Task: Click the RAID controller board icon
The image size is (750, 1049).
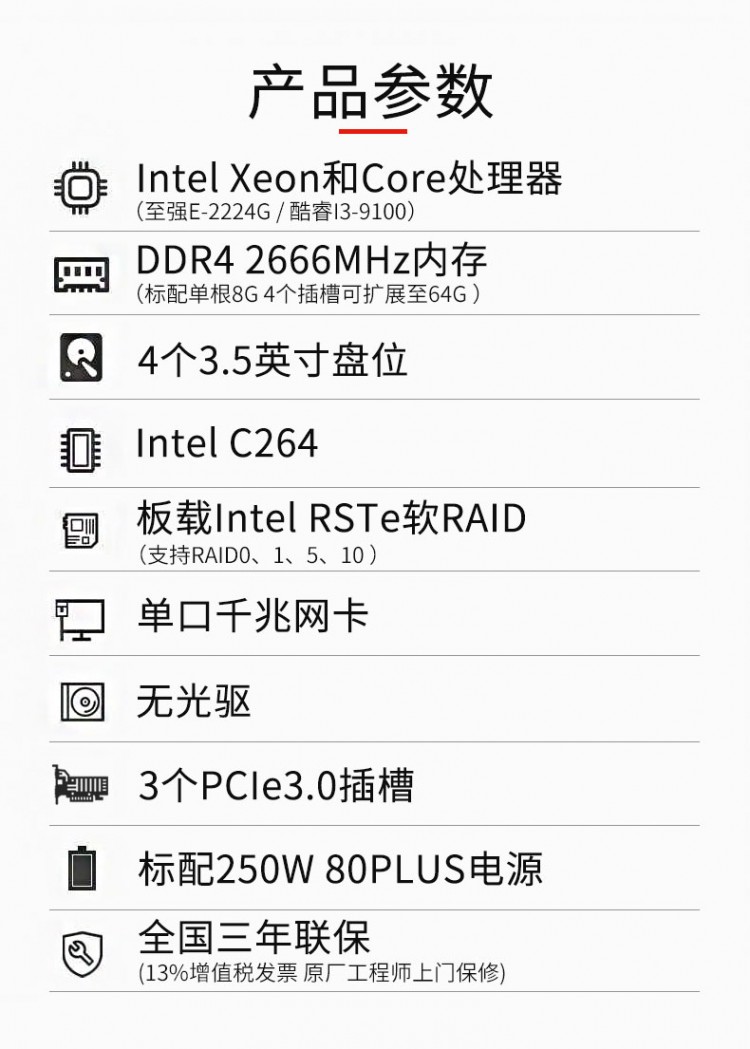Action: tap(81, 530)
